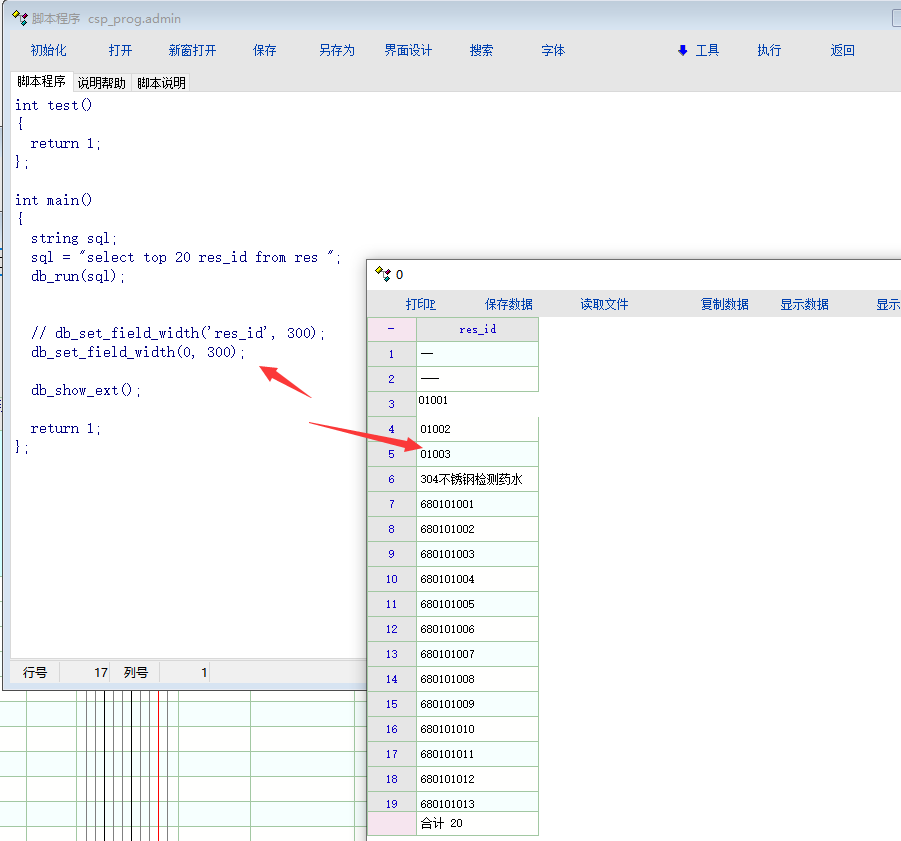Click the result window title icon
The image size is (901, 841).
point(382,274)
